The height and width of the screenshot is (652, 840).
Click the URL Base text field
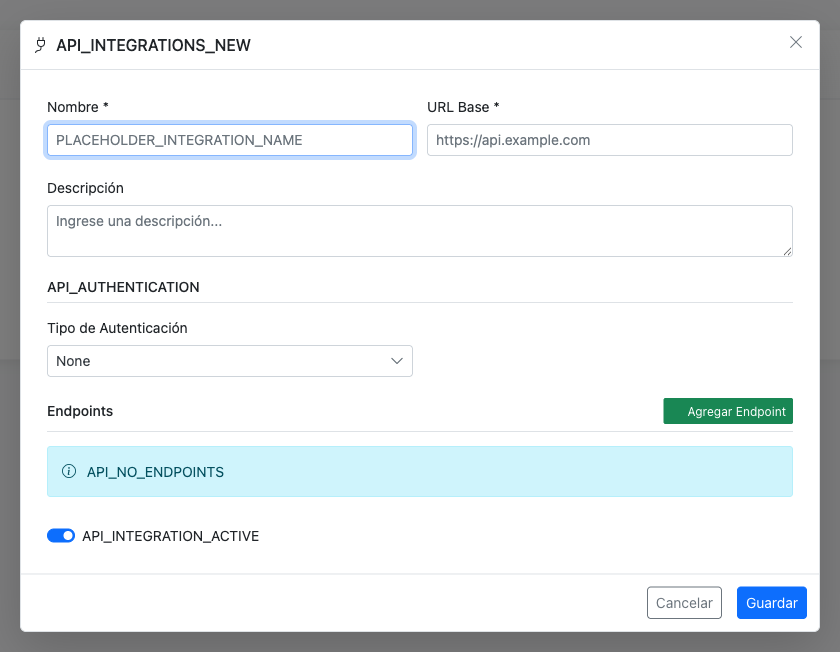point(609,140)
